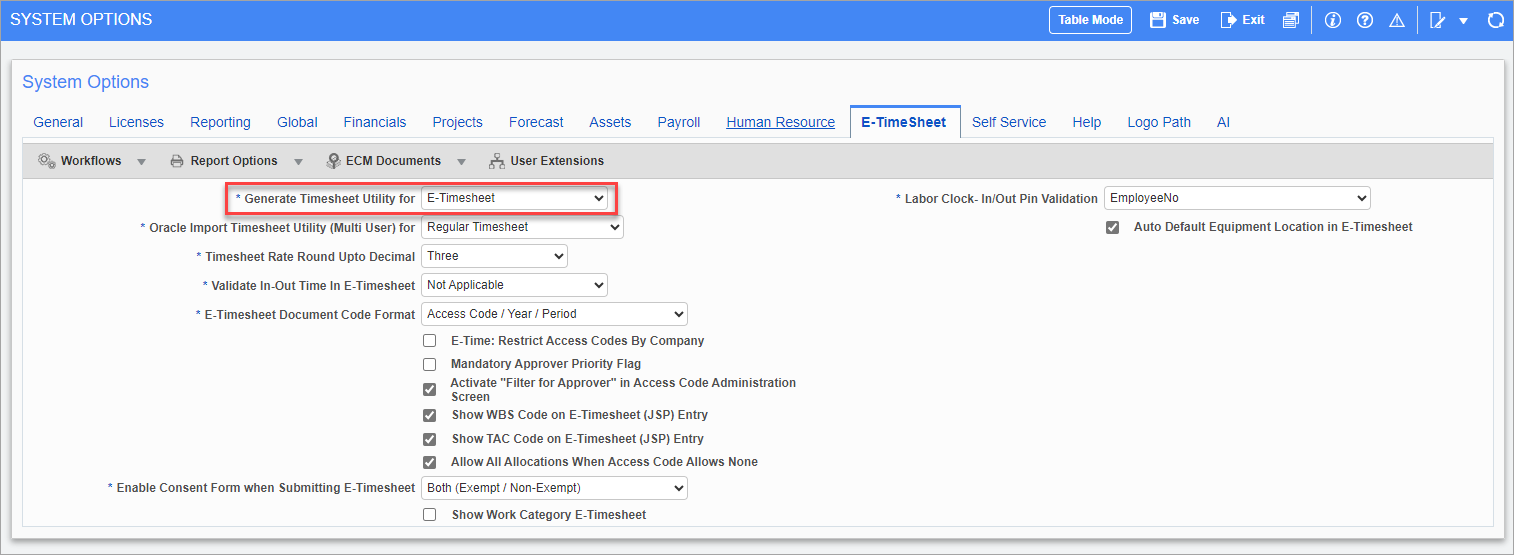Open Generate Timesheet Utility for dropdown
This screenshot has height=555, width=1514.
(x=514, y=198)
